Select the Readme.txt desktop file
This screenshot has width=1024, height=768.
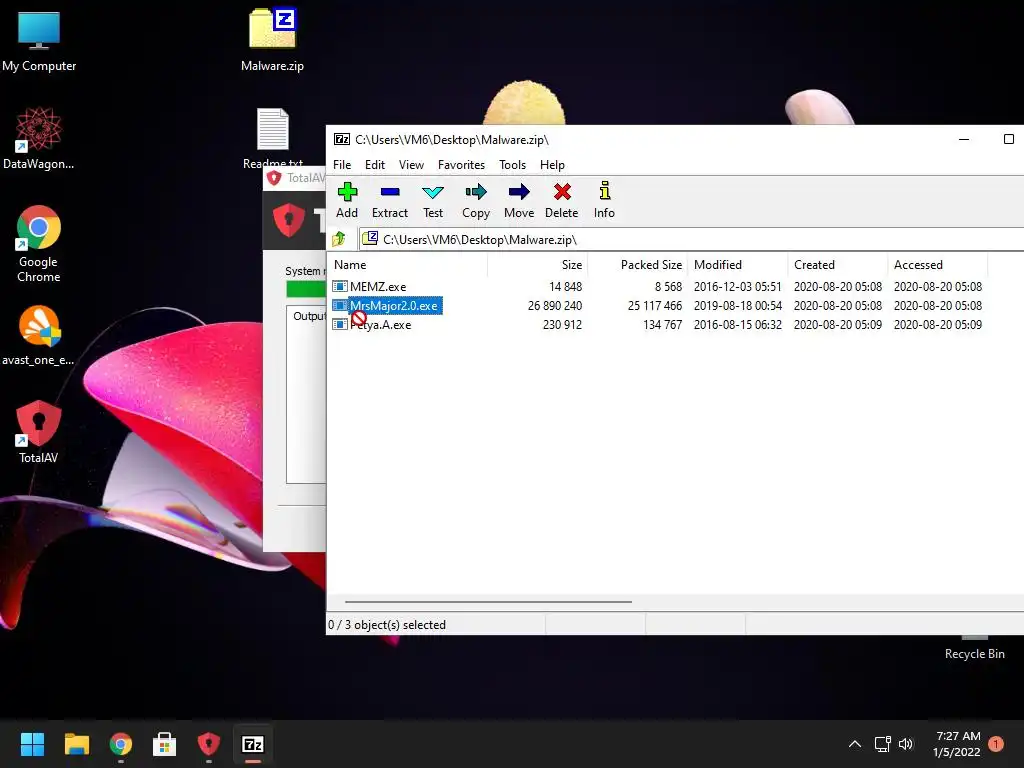click(272, 138)
